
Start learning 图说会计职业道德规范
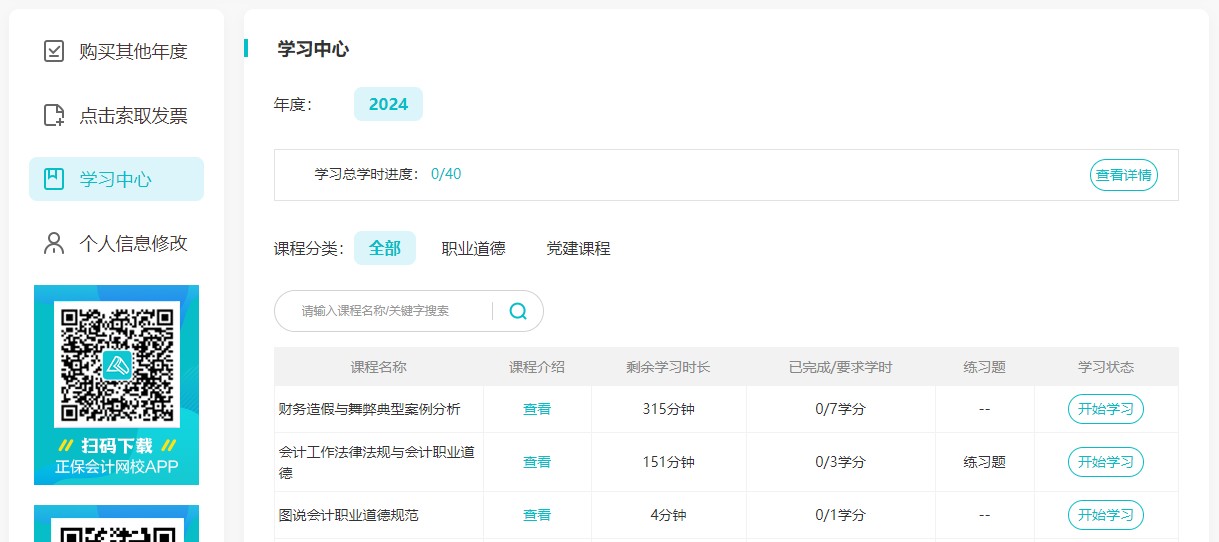tap(1105, 515)
